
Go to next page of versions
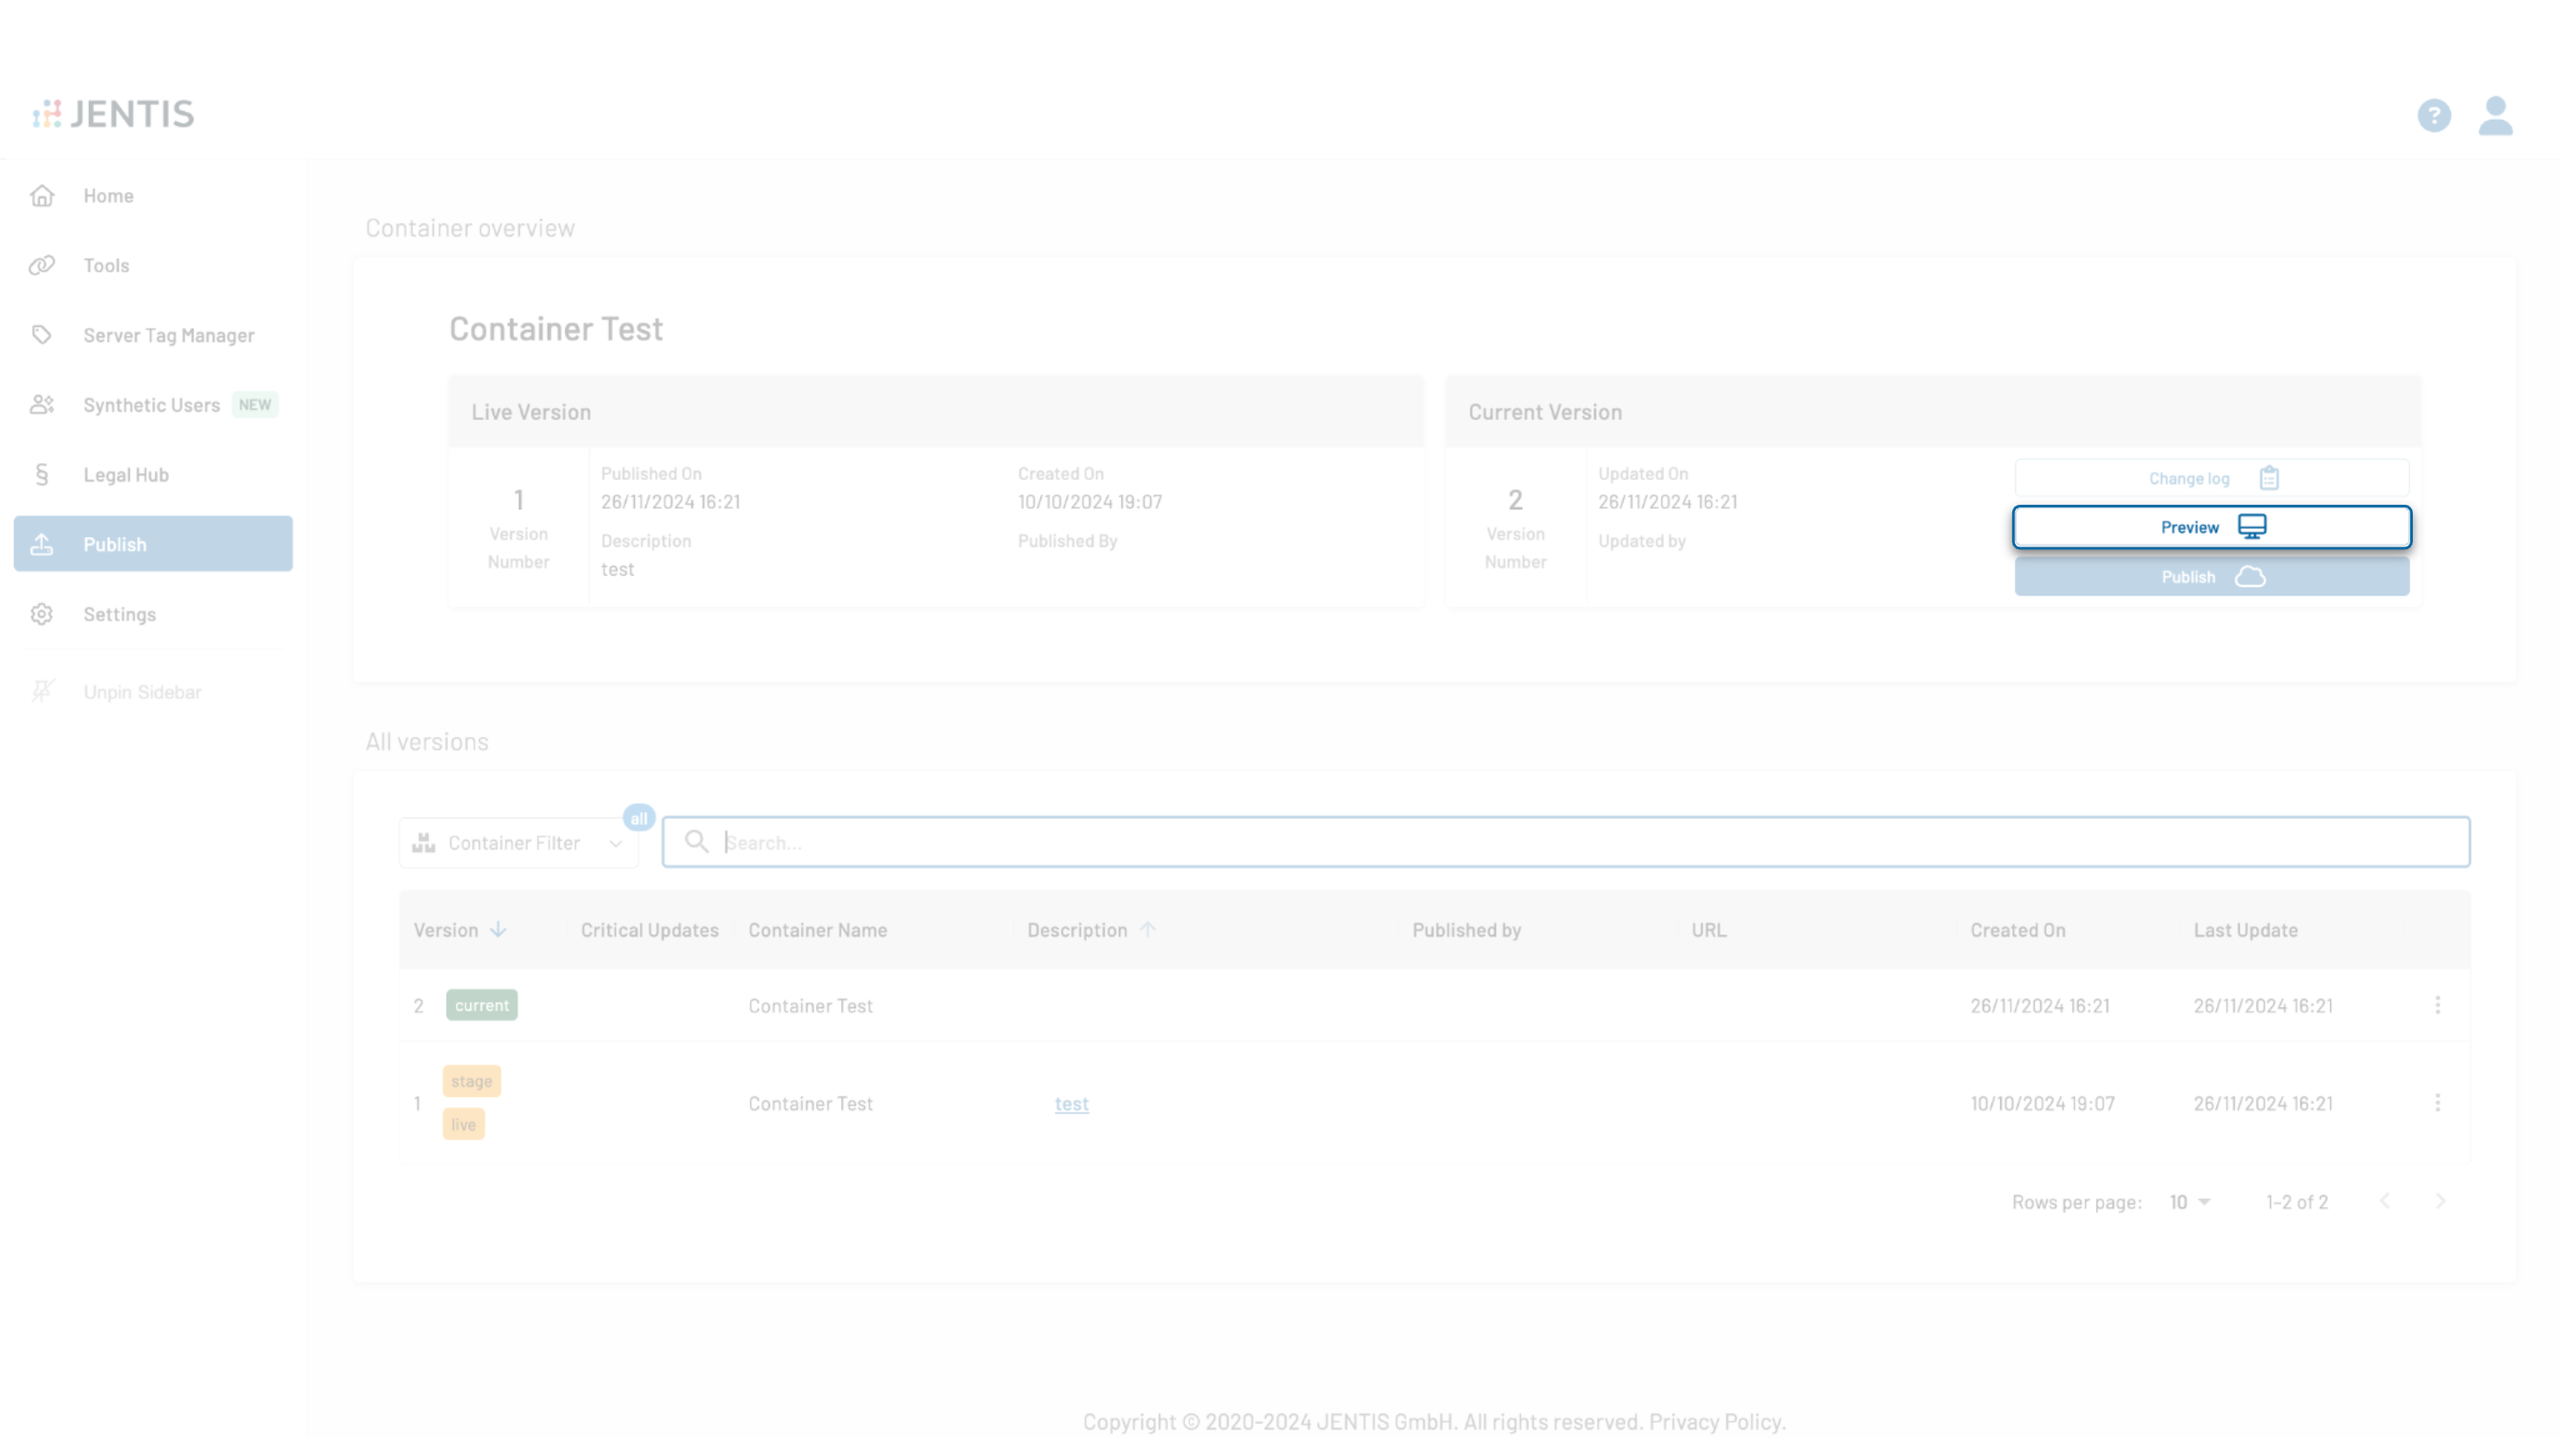(x=2439, y=1200)
